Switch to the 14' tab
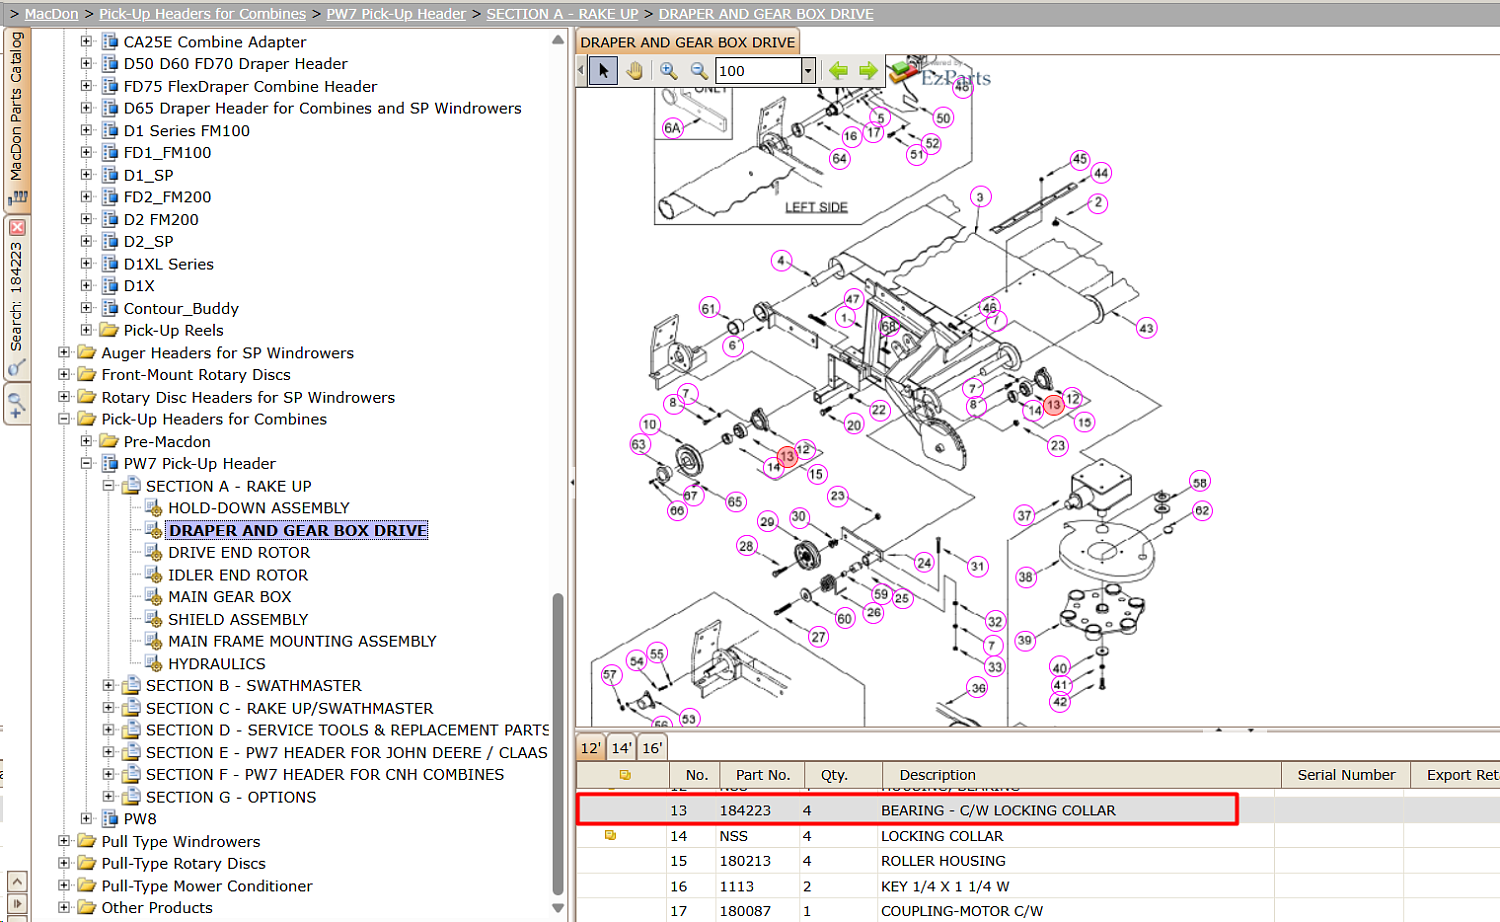The image size is (1500, 922). [621, 748]
